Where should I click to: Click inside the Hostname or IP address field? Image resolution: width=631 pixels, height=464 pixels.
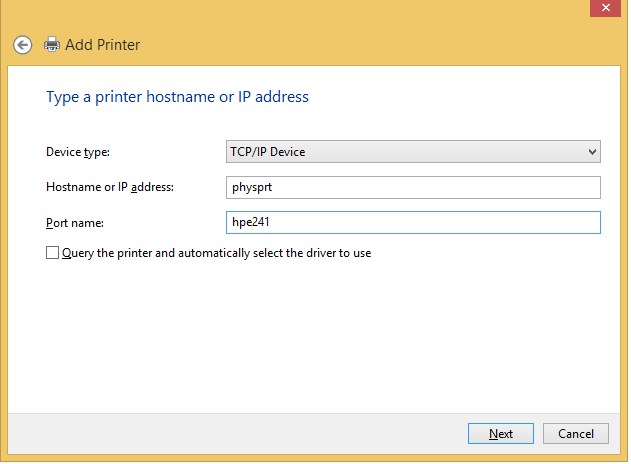(x=450, y=187)
